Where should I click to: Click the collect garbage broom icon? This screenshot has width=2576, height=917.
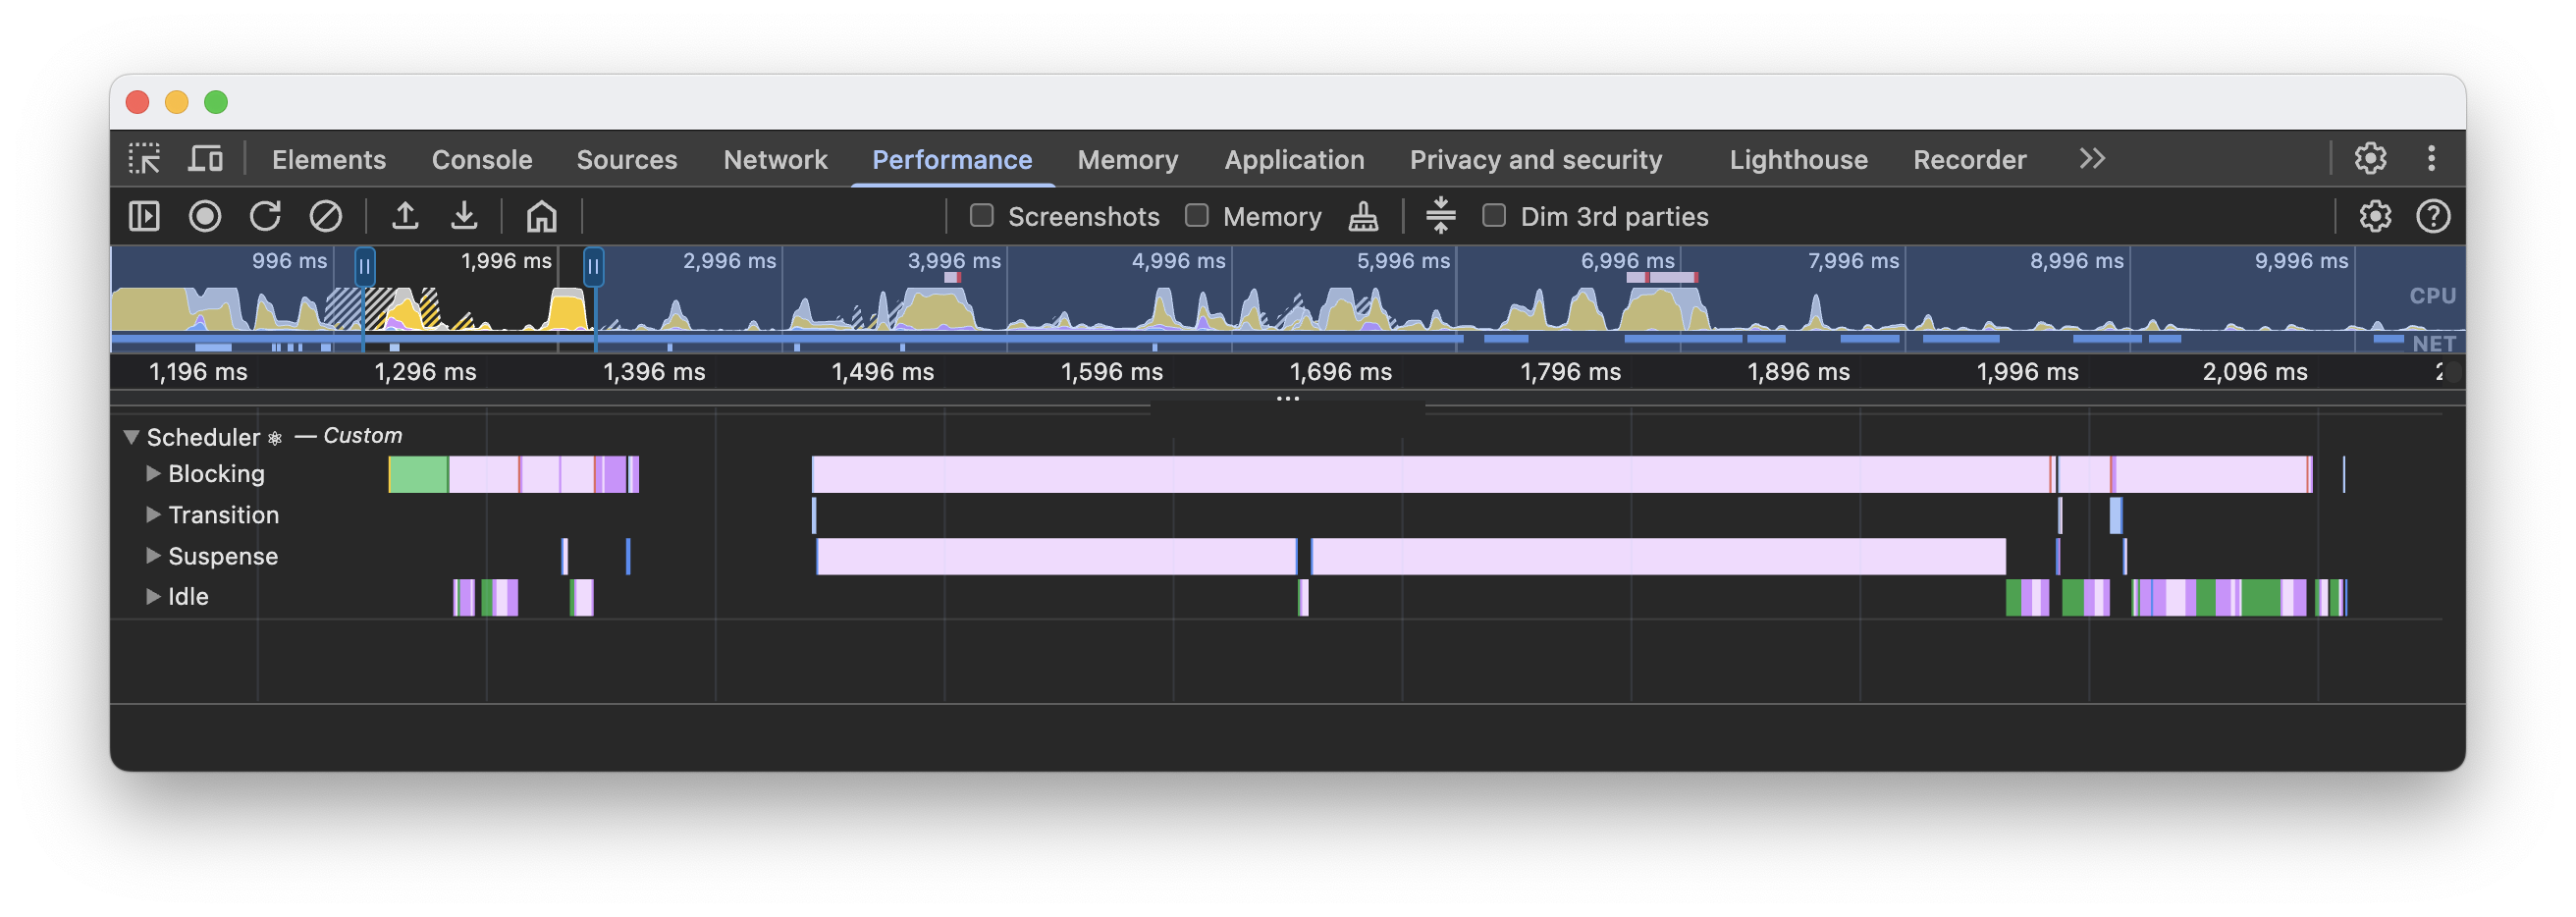(1363, 216)
